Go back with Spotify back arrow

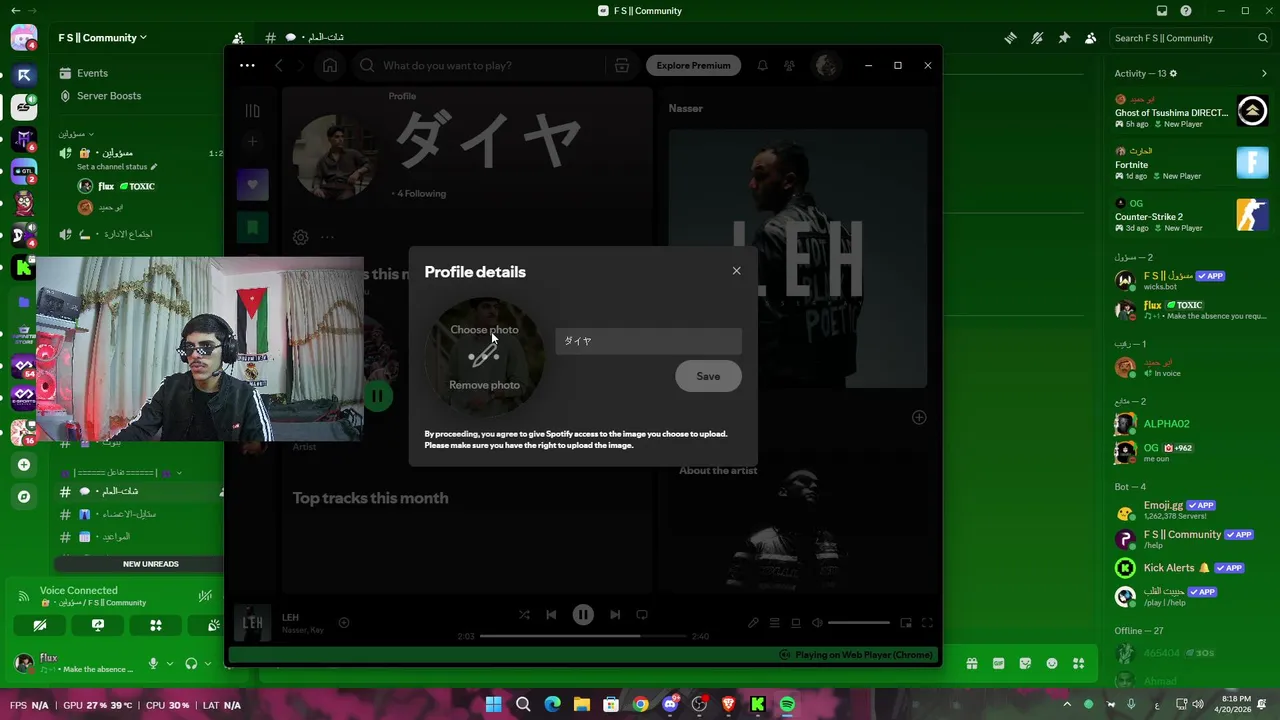[x=279, y=66]
